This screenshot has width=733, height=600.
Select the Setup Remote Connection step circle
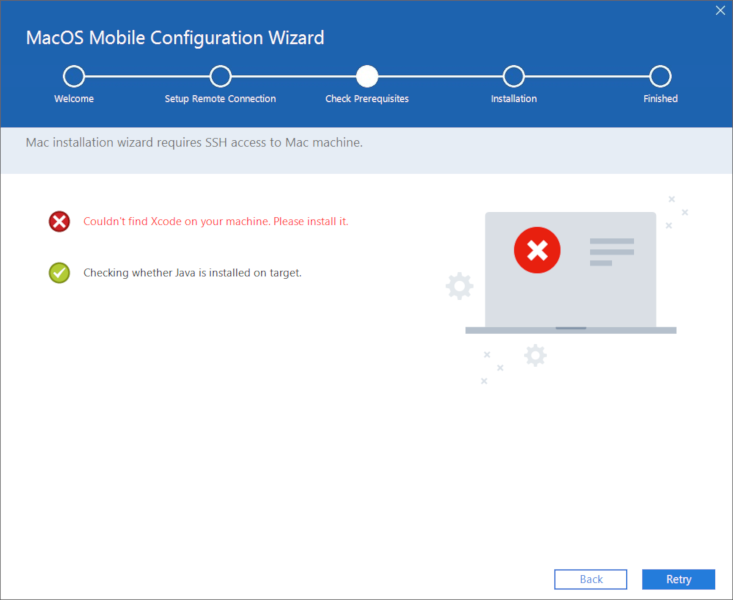pyautogui.click(x=220, y=76)
